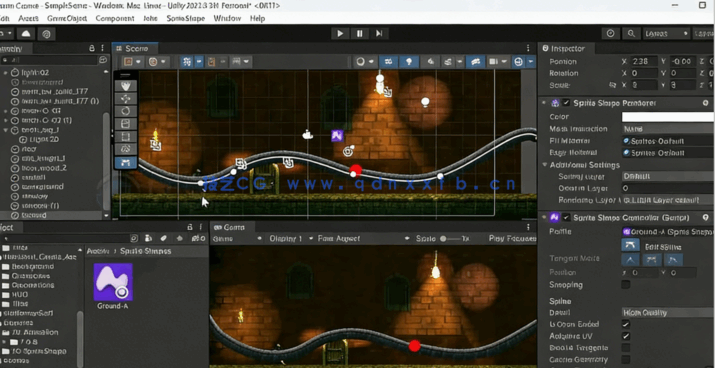Click the Position X input field
Screen dimensions: 715x368
coord(643,61)
